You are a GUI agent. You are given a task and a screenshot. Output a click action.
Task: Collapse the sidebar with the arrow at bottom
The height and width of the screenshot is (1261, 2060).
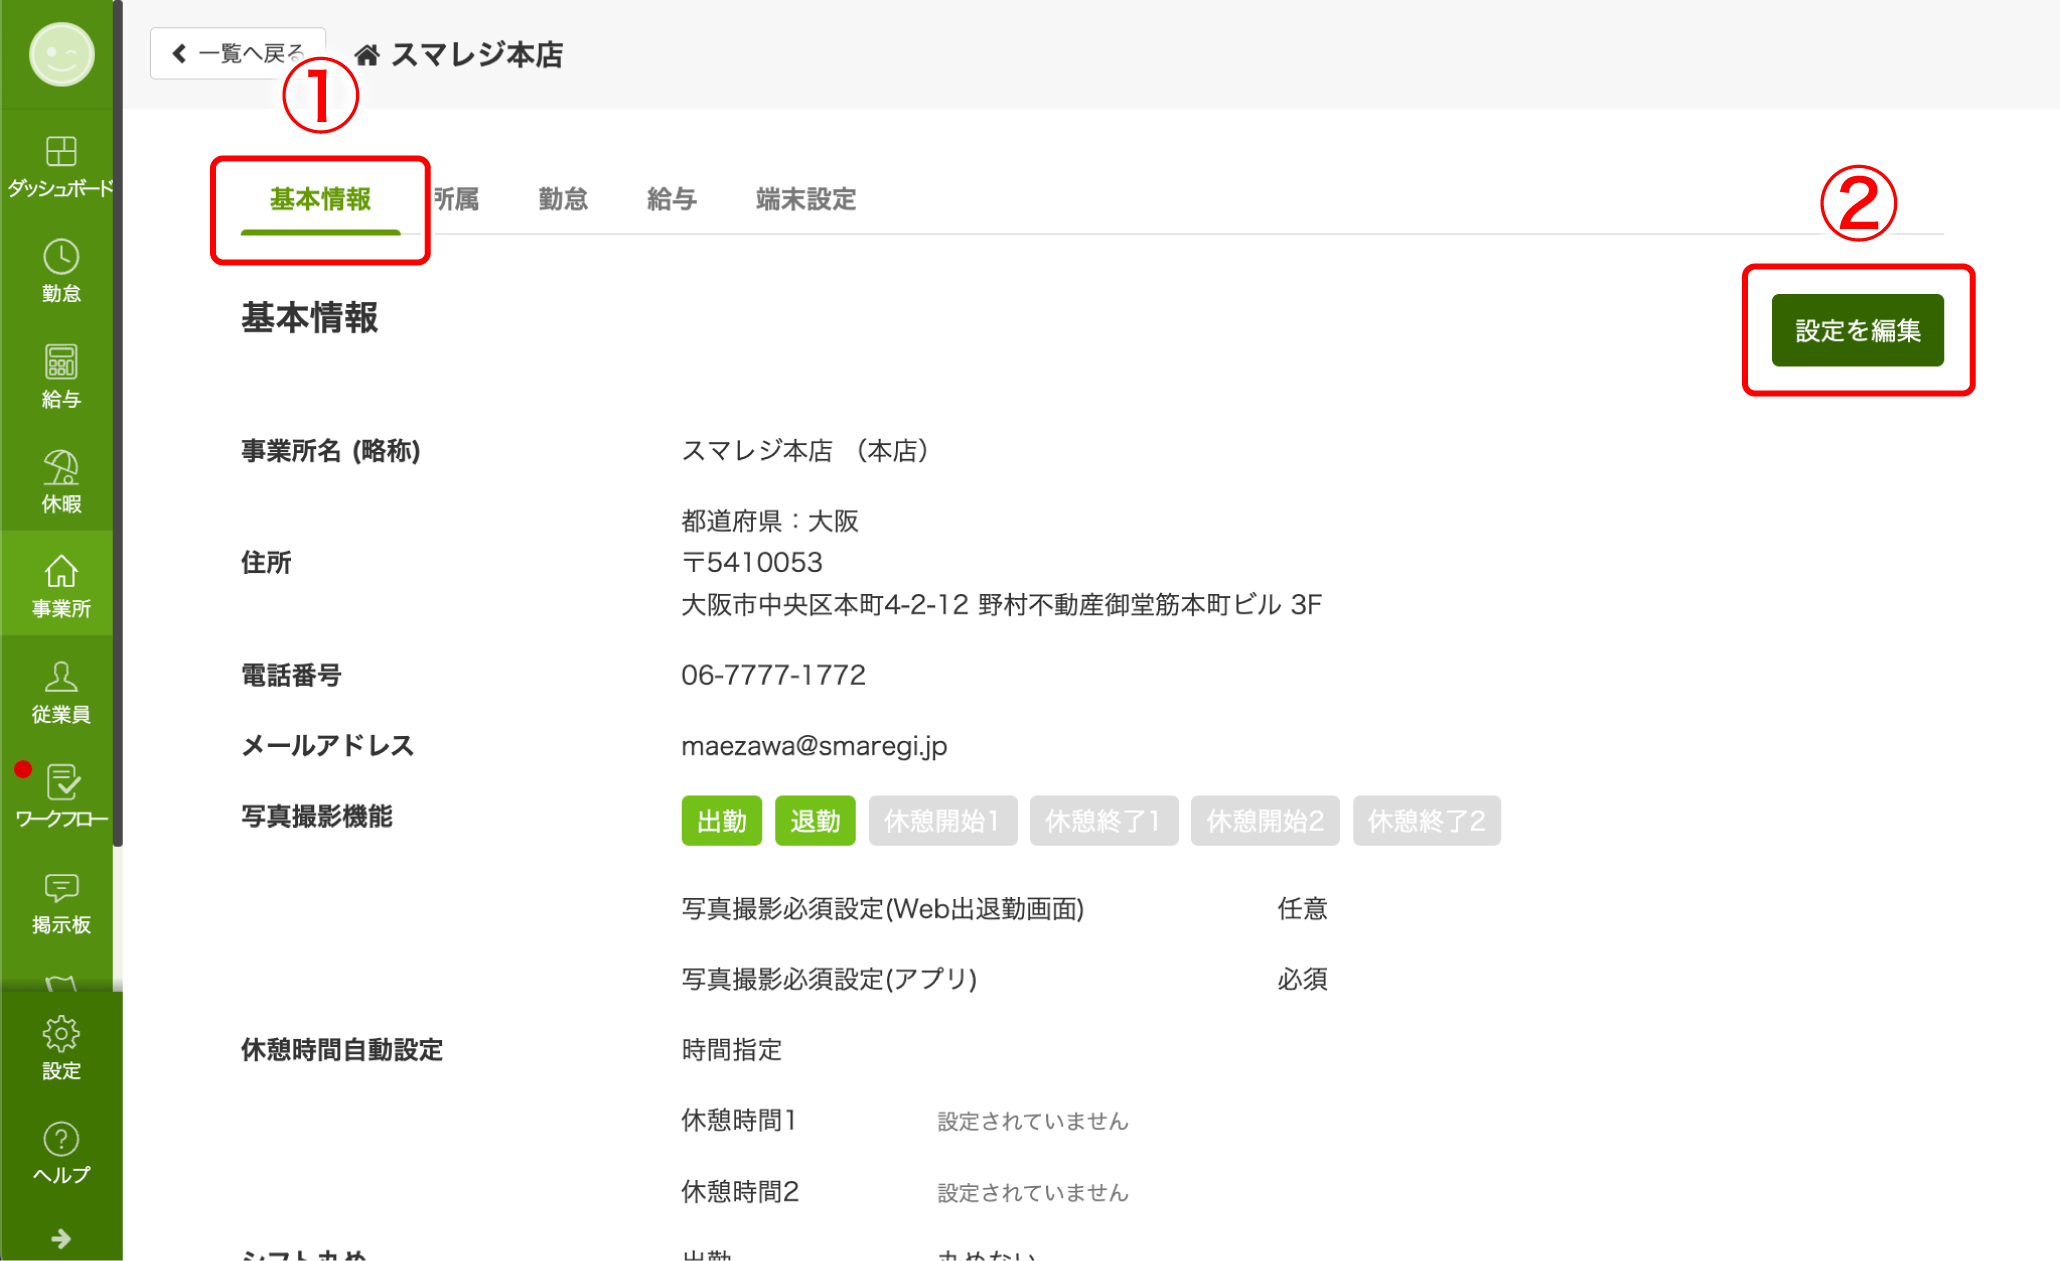pos(60,1238)
